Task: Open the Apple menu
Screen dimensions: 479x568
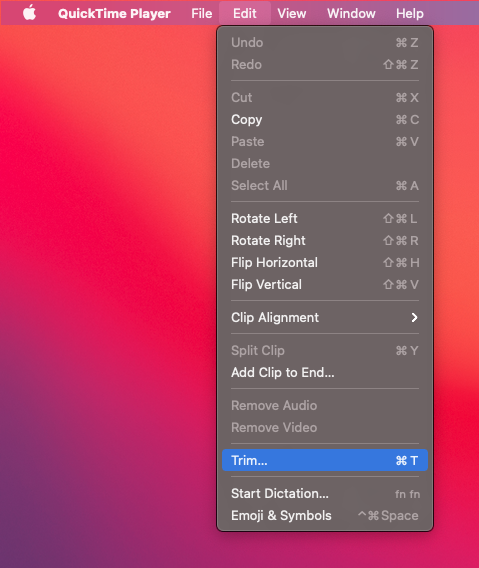Action: [x=29, y=13]
